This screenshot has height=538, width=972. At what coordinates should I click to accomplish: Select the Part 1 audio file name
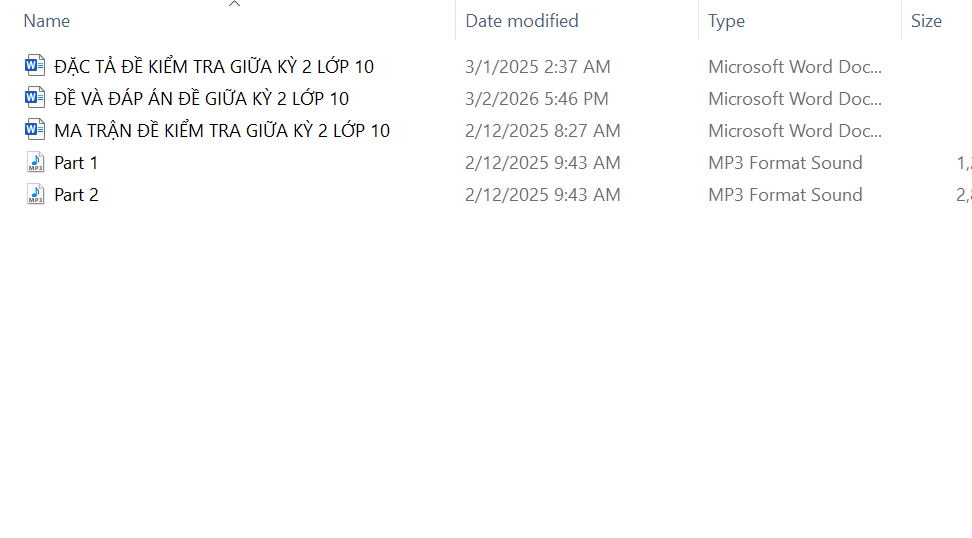pos(76,163)
